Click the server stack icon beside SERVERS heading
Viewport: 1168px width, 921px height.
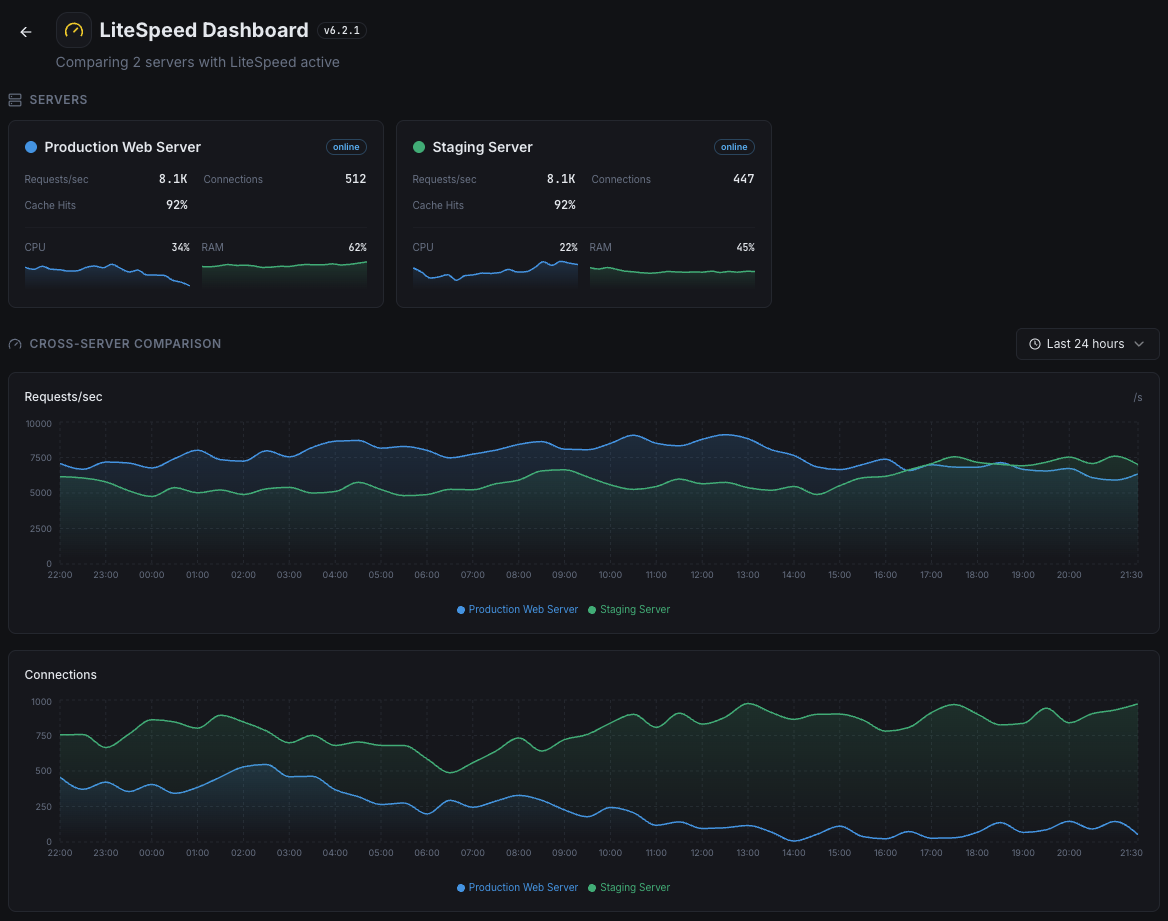(14, 99)
